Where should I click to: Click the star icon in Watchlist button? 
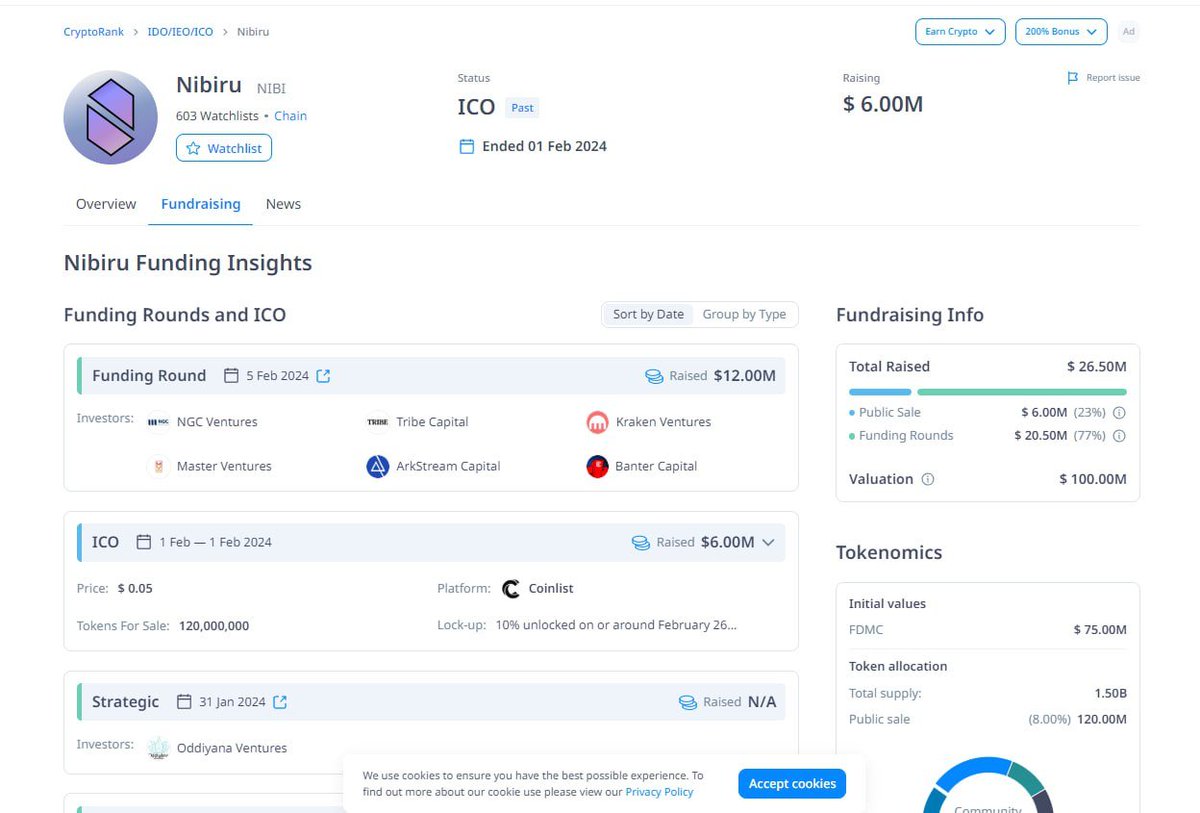(194, 148)
